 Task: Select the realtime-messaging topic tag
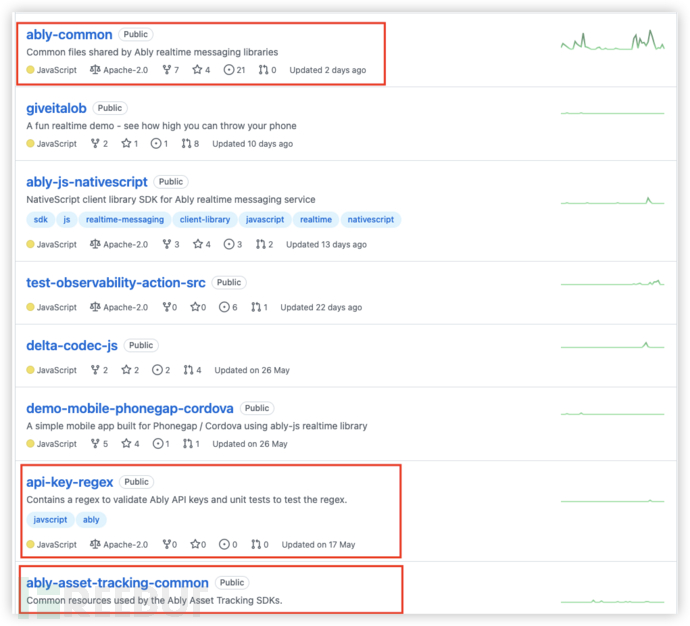(x=125, y=220)
